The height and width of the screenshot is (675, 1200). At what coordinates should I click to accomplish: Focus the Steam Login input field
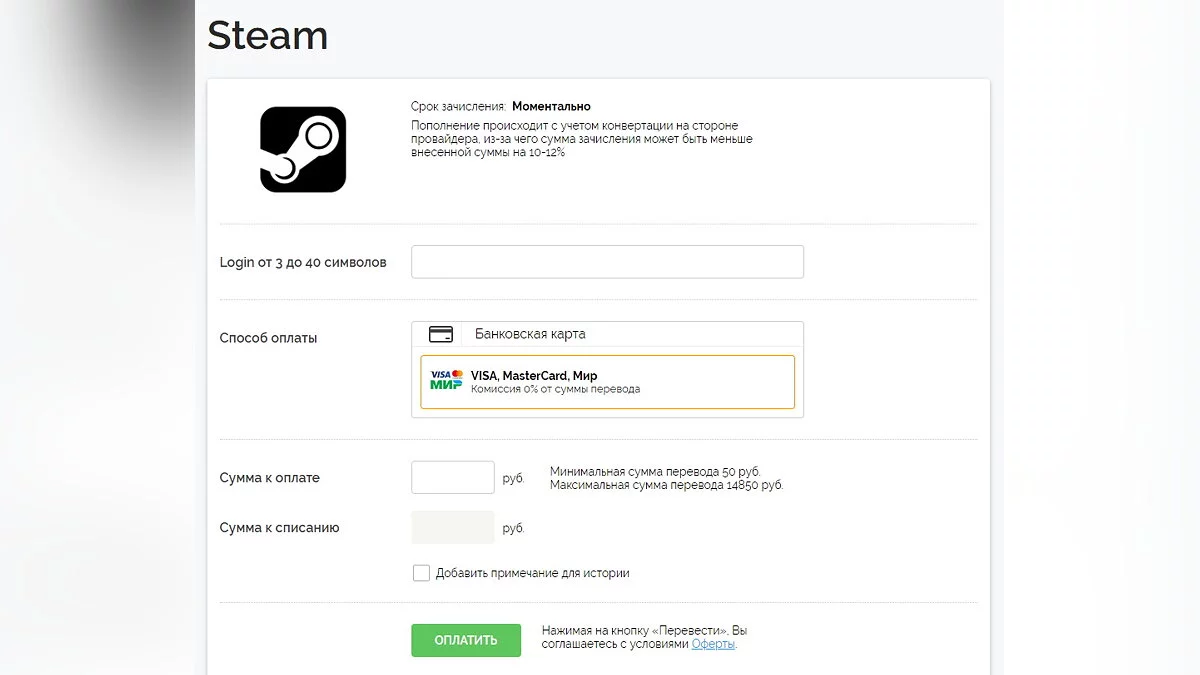coord(607,262)
